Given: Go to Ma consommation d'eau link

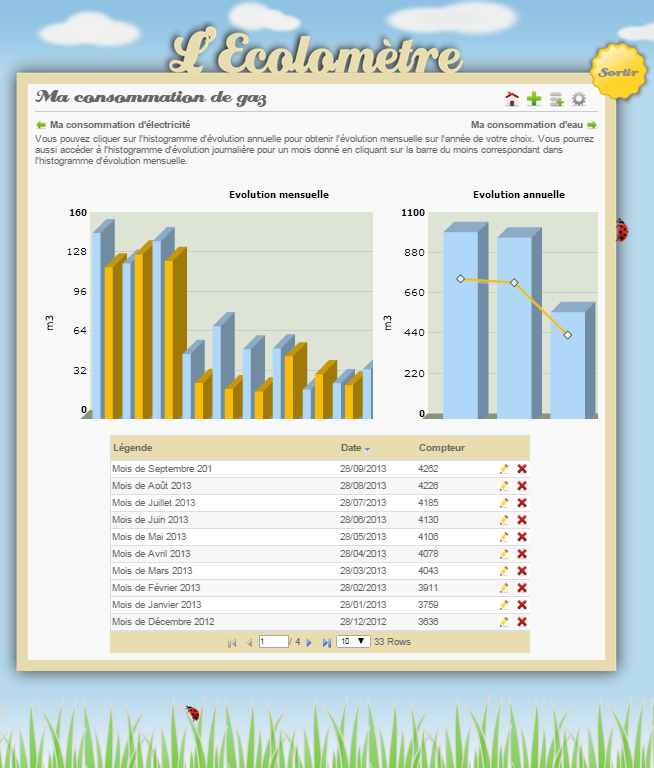Looking at the screenshot, I should click(527, 125).
